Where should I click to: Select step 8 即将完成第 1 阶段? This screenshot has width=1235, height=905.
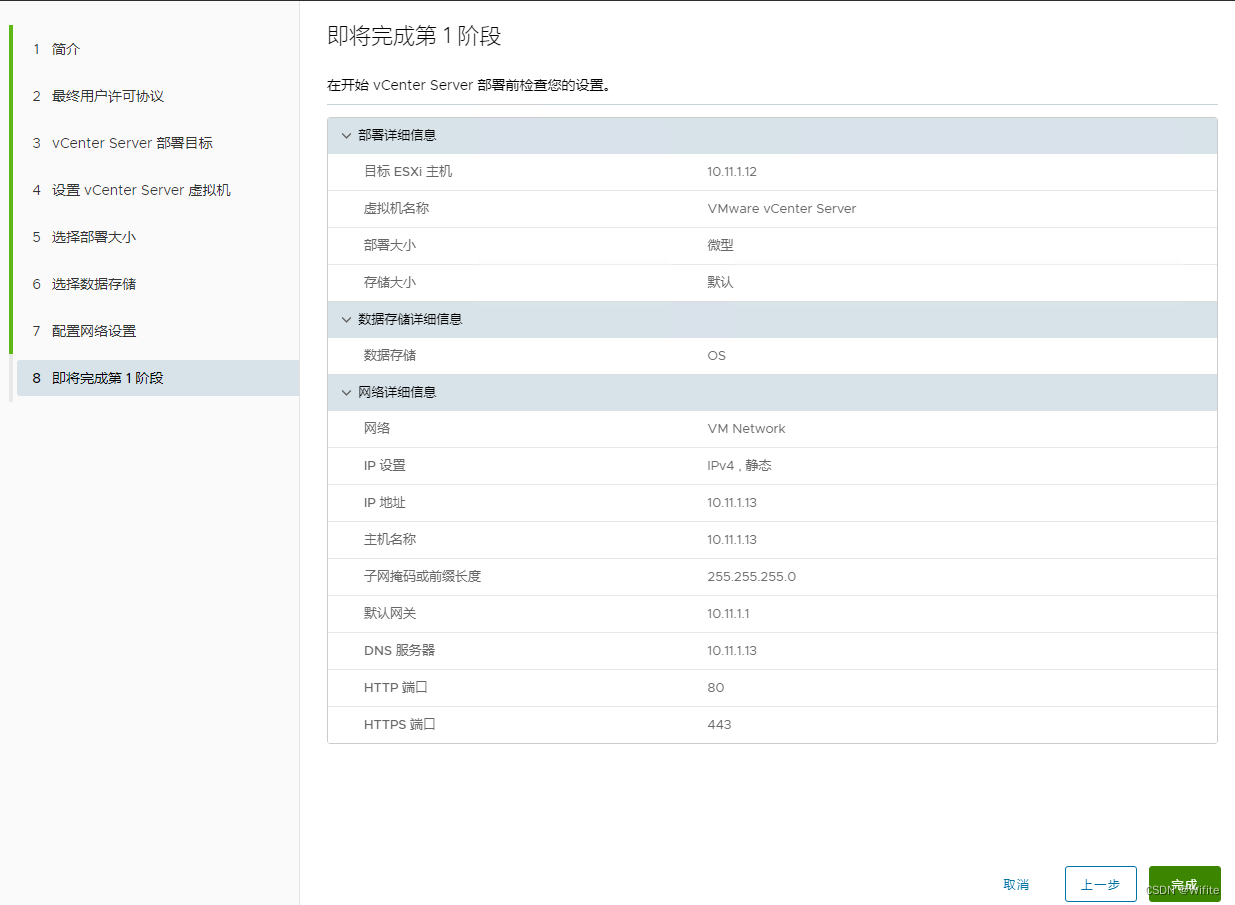[157, 378]
